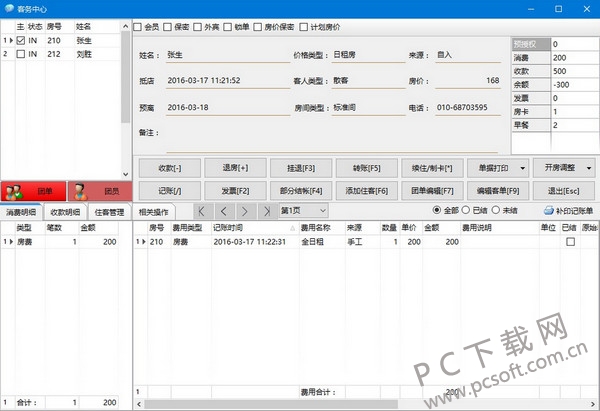600x411 pixels.
Task: Click the 备注 remarks field
Action: tap(332, 140)
